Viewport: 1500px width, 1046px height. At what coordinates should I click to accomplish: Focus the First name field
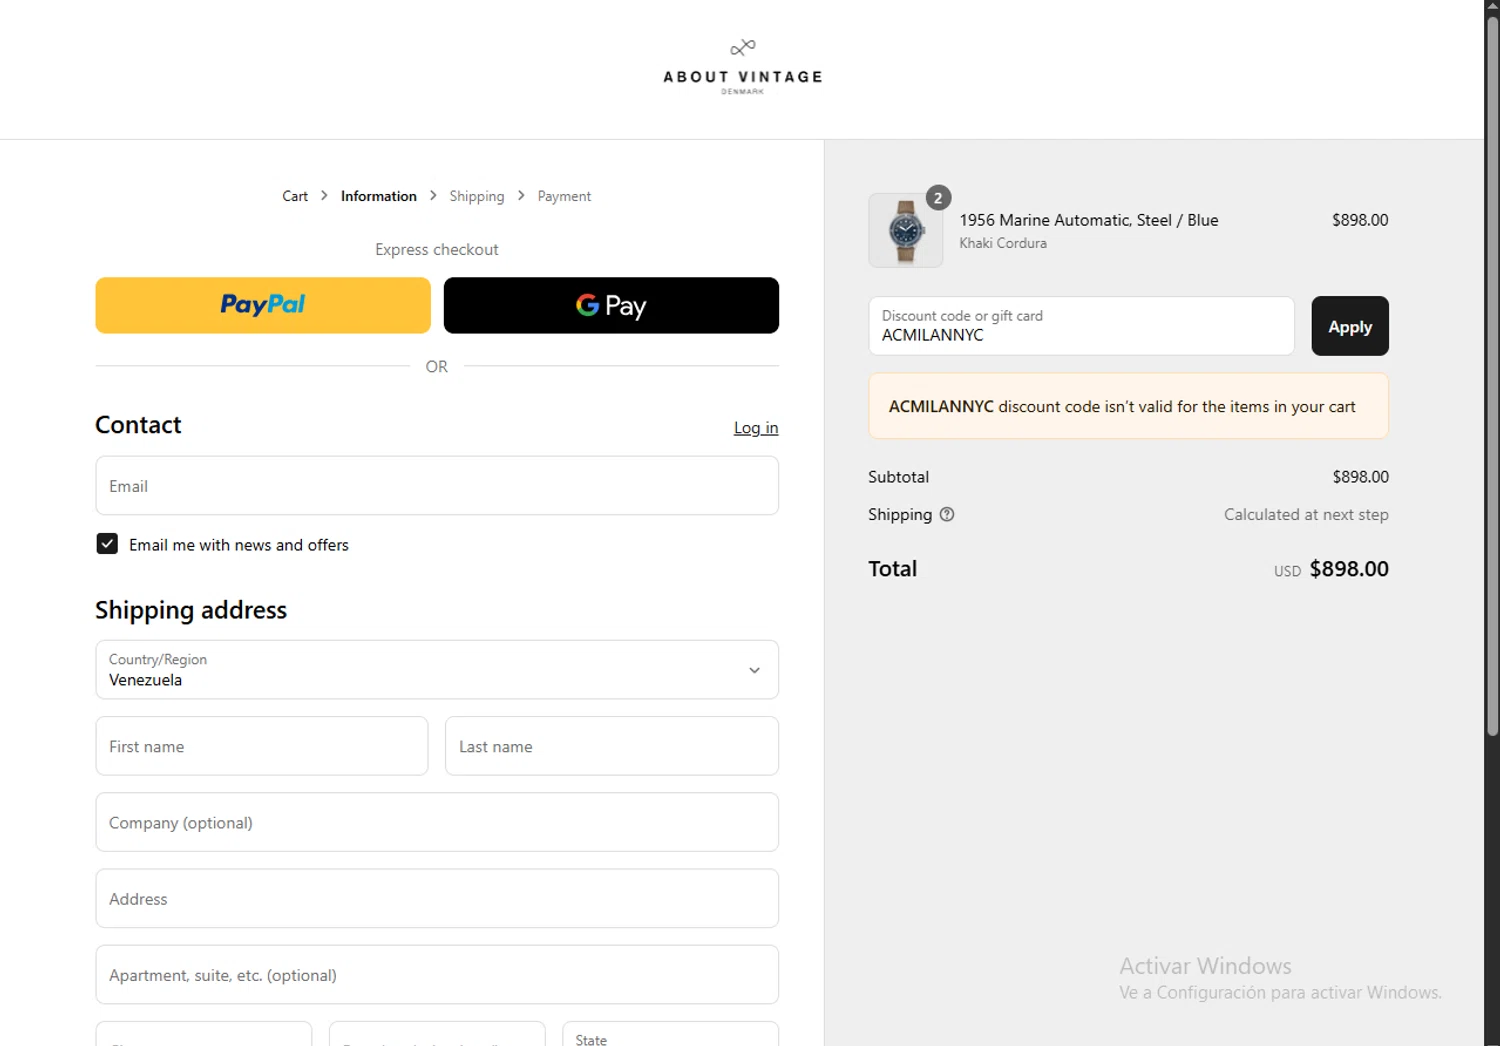coord(262,746)
